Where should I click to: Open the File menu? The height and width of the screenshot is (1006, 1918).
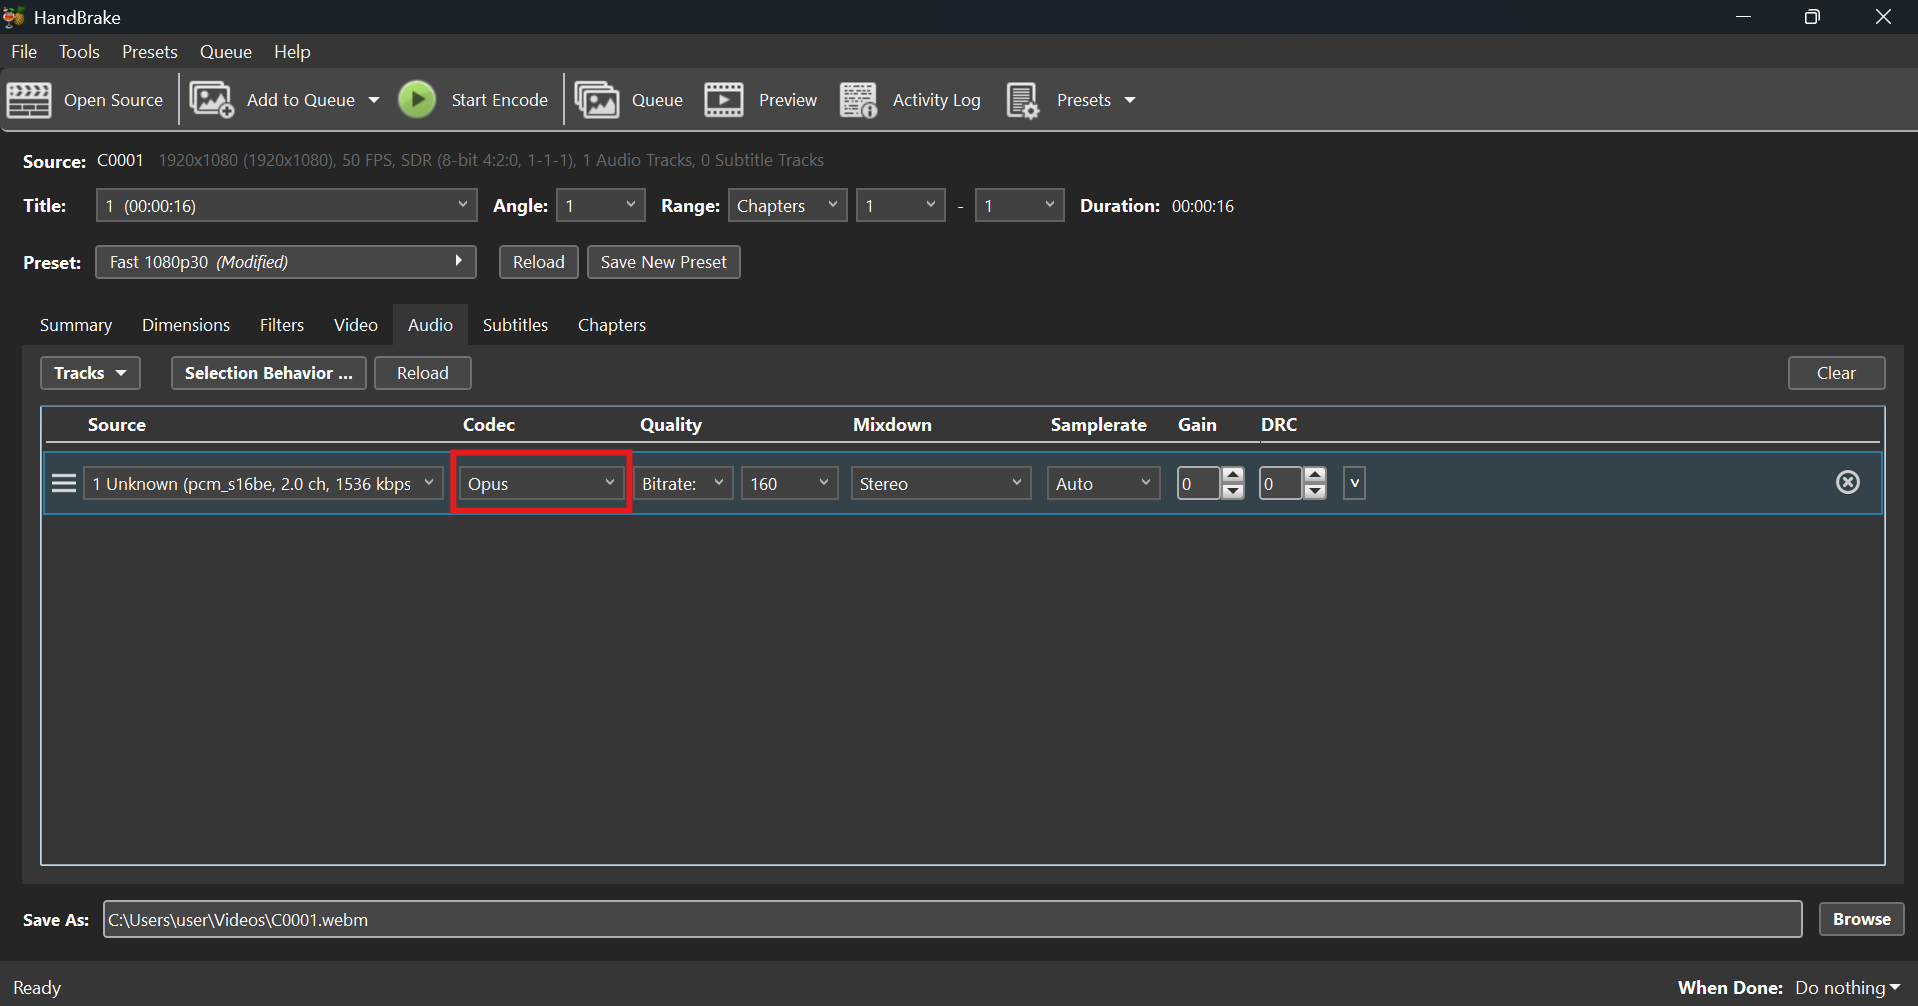coord(24,52)
